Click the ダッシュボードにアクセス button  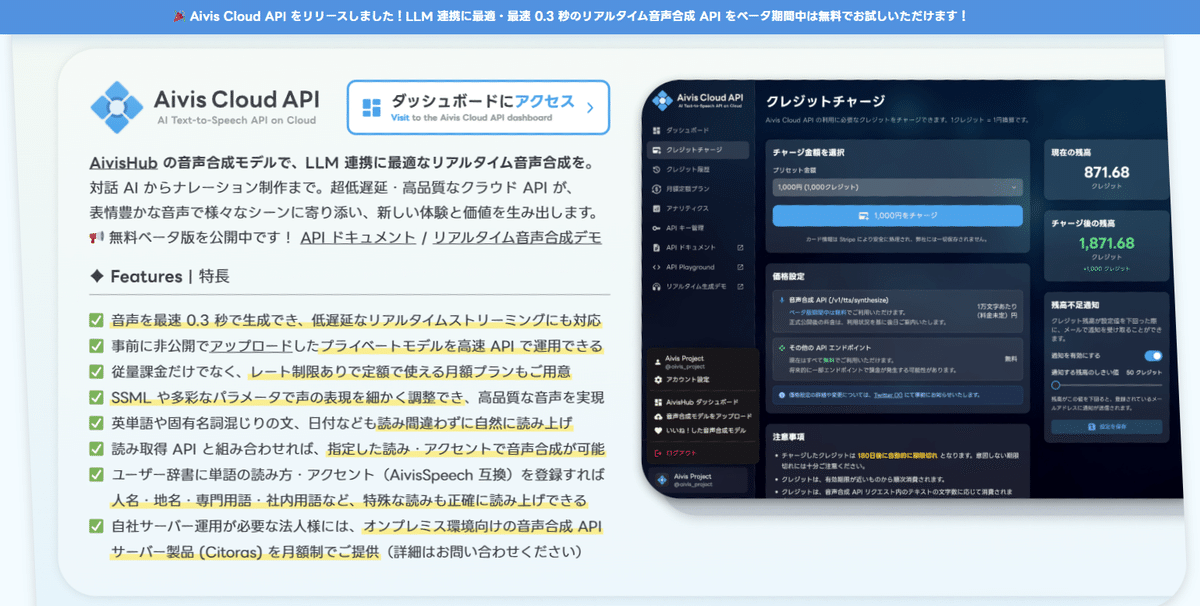click(478, 106)
